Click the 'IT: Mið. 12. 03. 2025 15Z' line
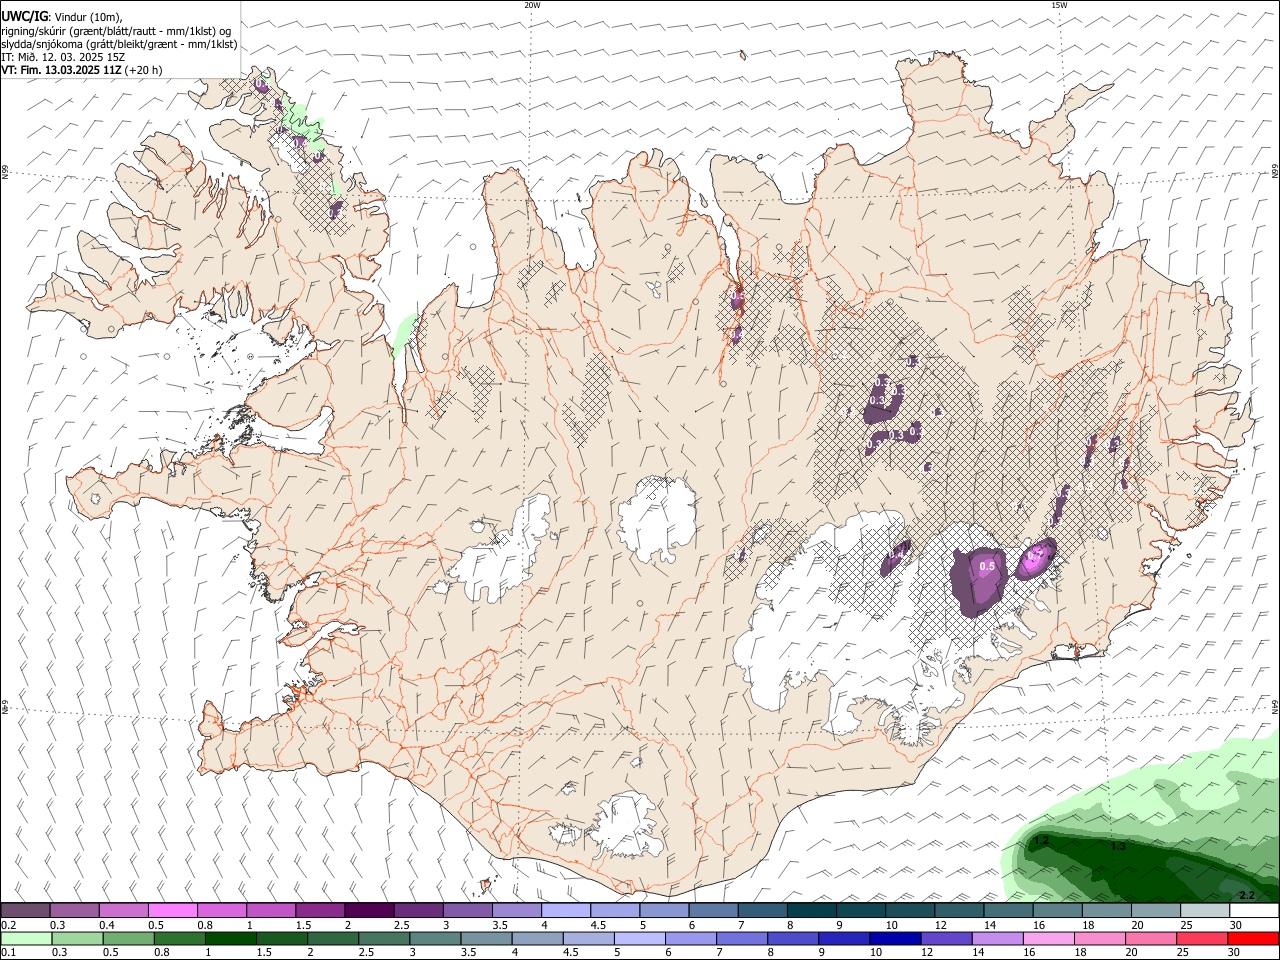The image size is (1280, 960). pos(63,57)
